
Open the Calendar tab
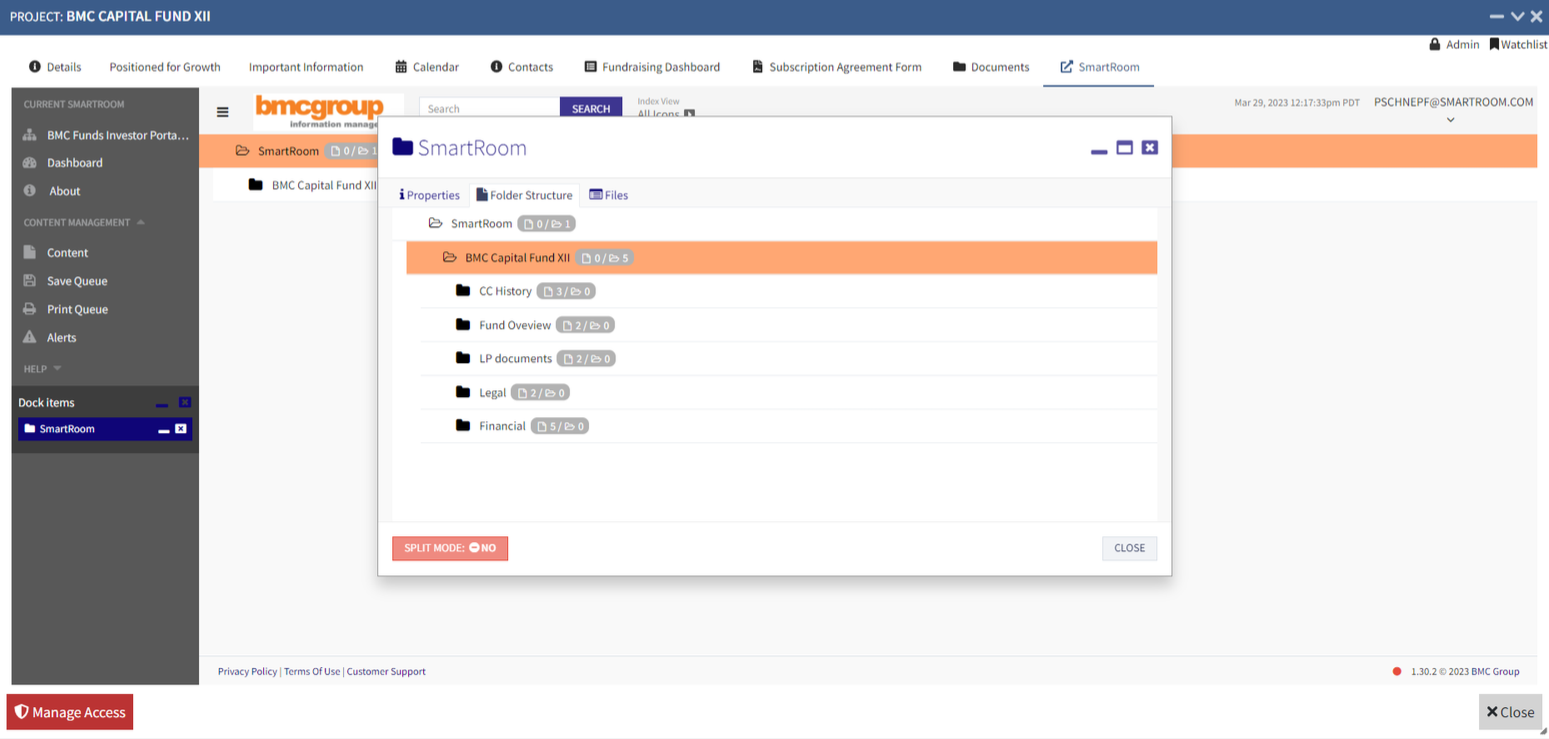click(x=427, y=67)
